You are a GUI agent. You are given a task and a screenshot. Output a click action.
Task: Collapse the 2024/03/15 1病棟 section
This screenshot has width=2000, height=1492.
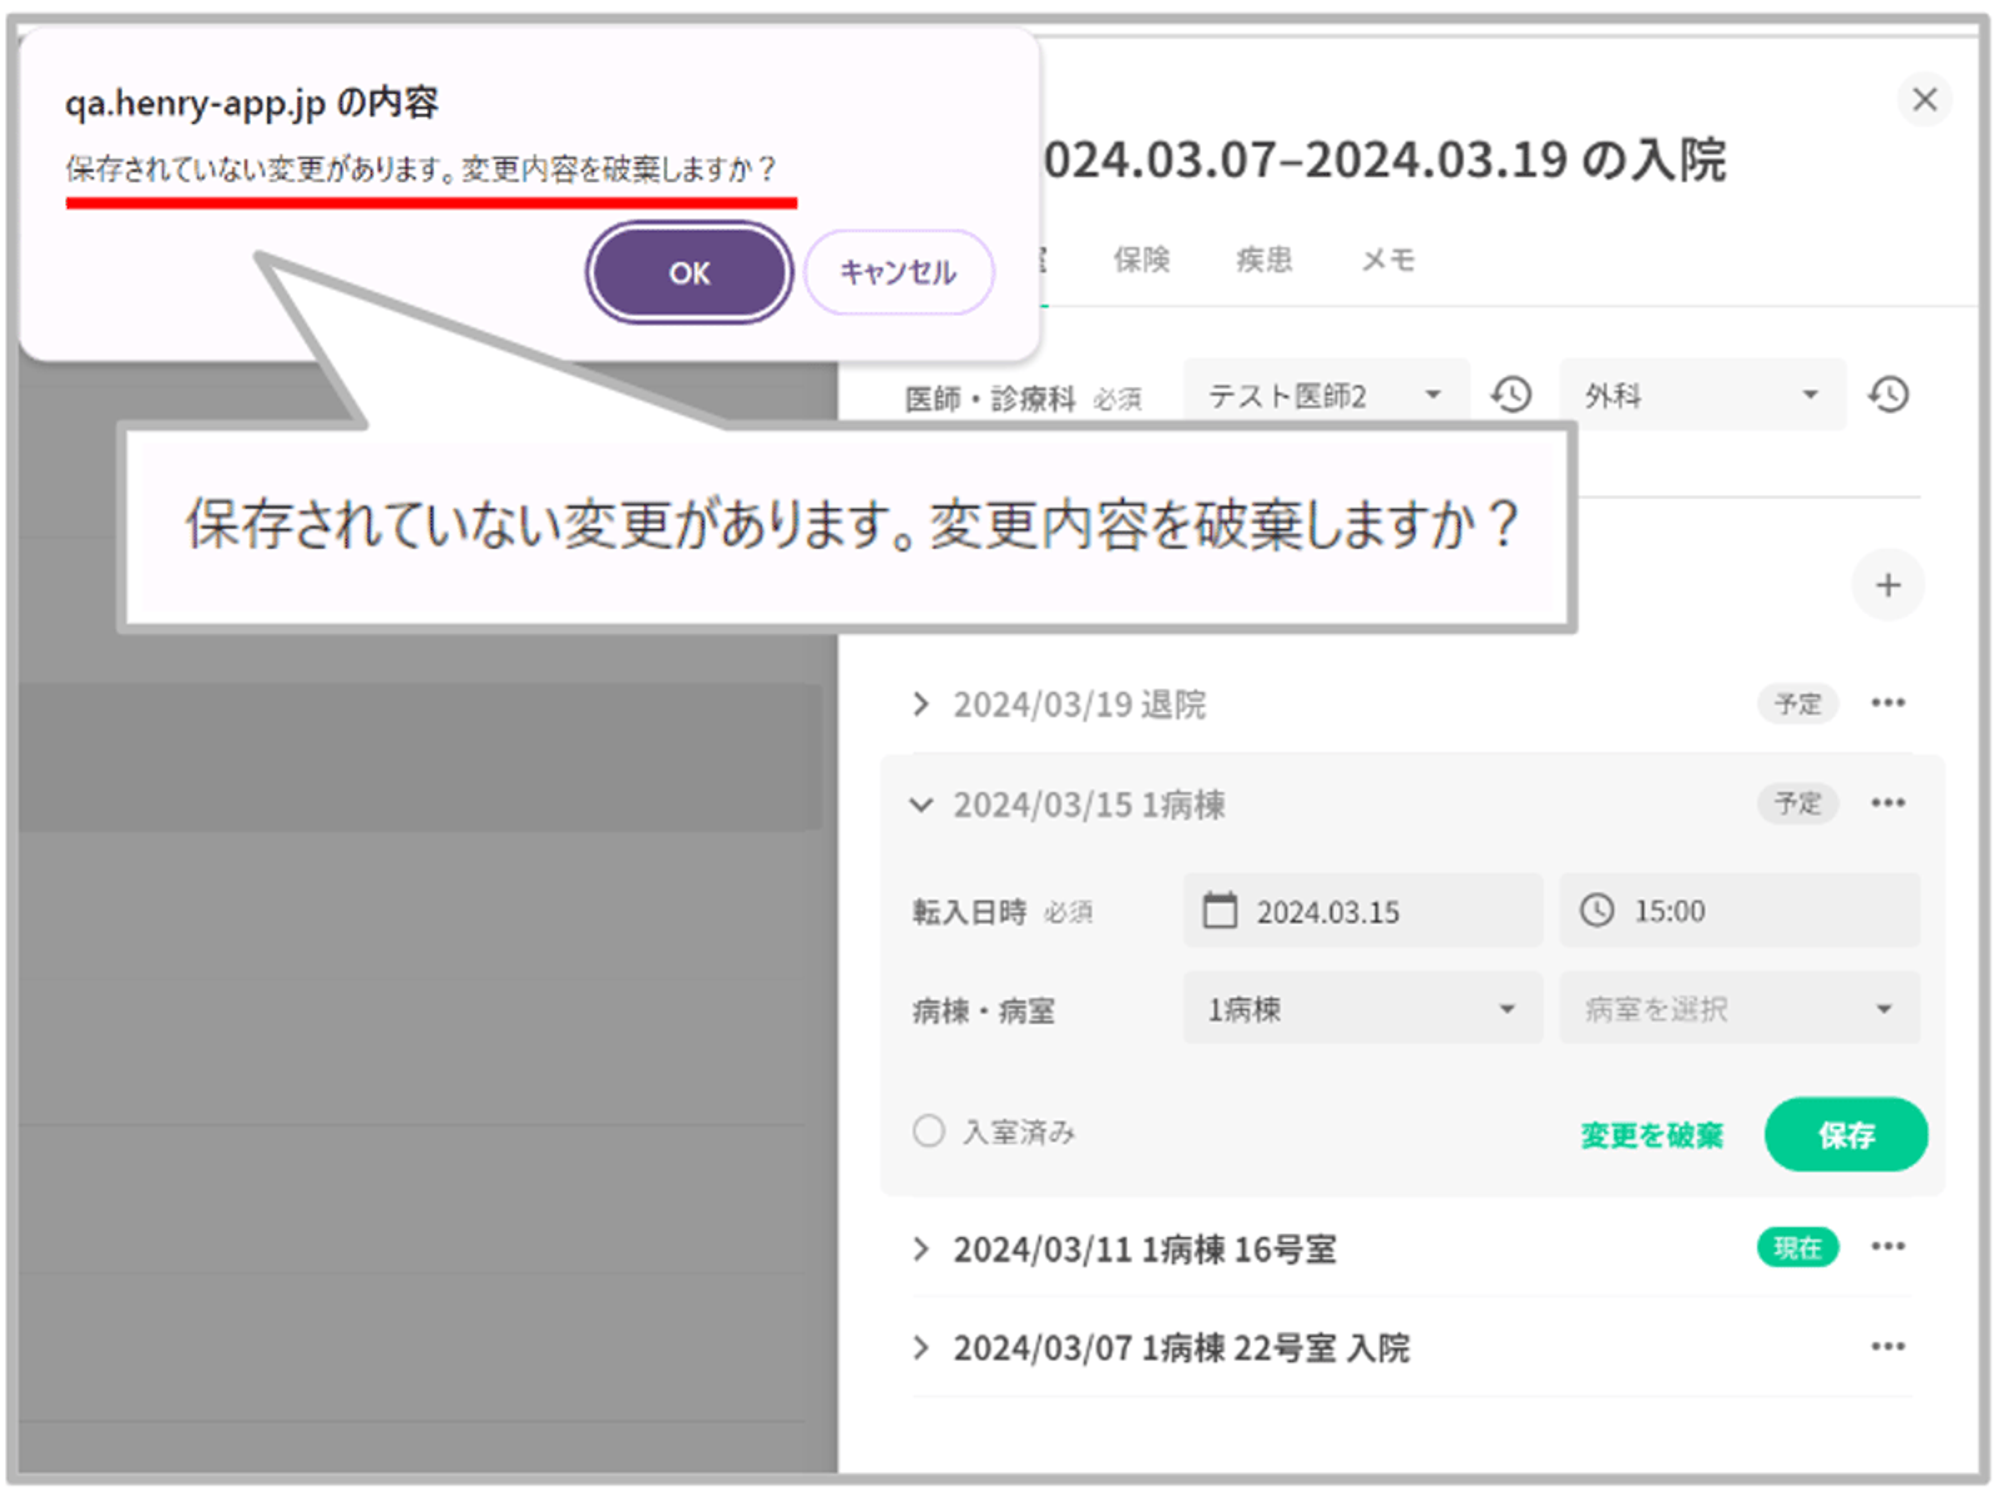point(921,804)
